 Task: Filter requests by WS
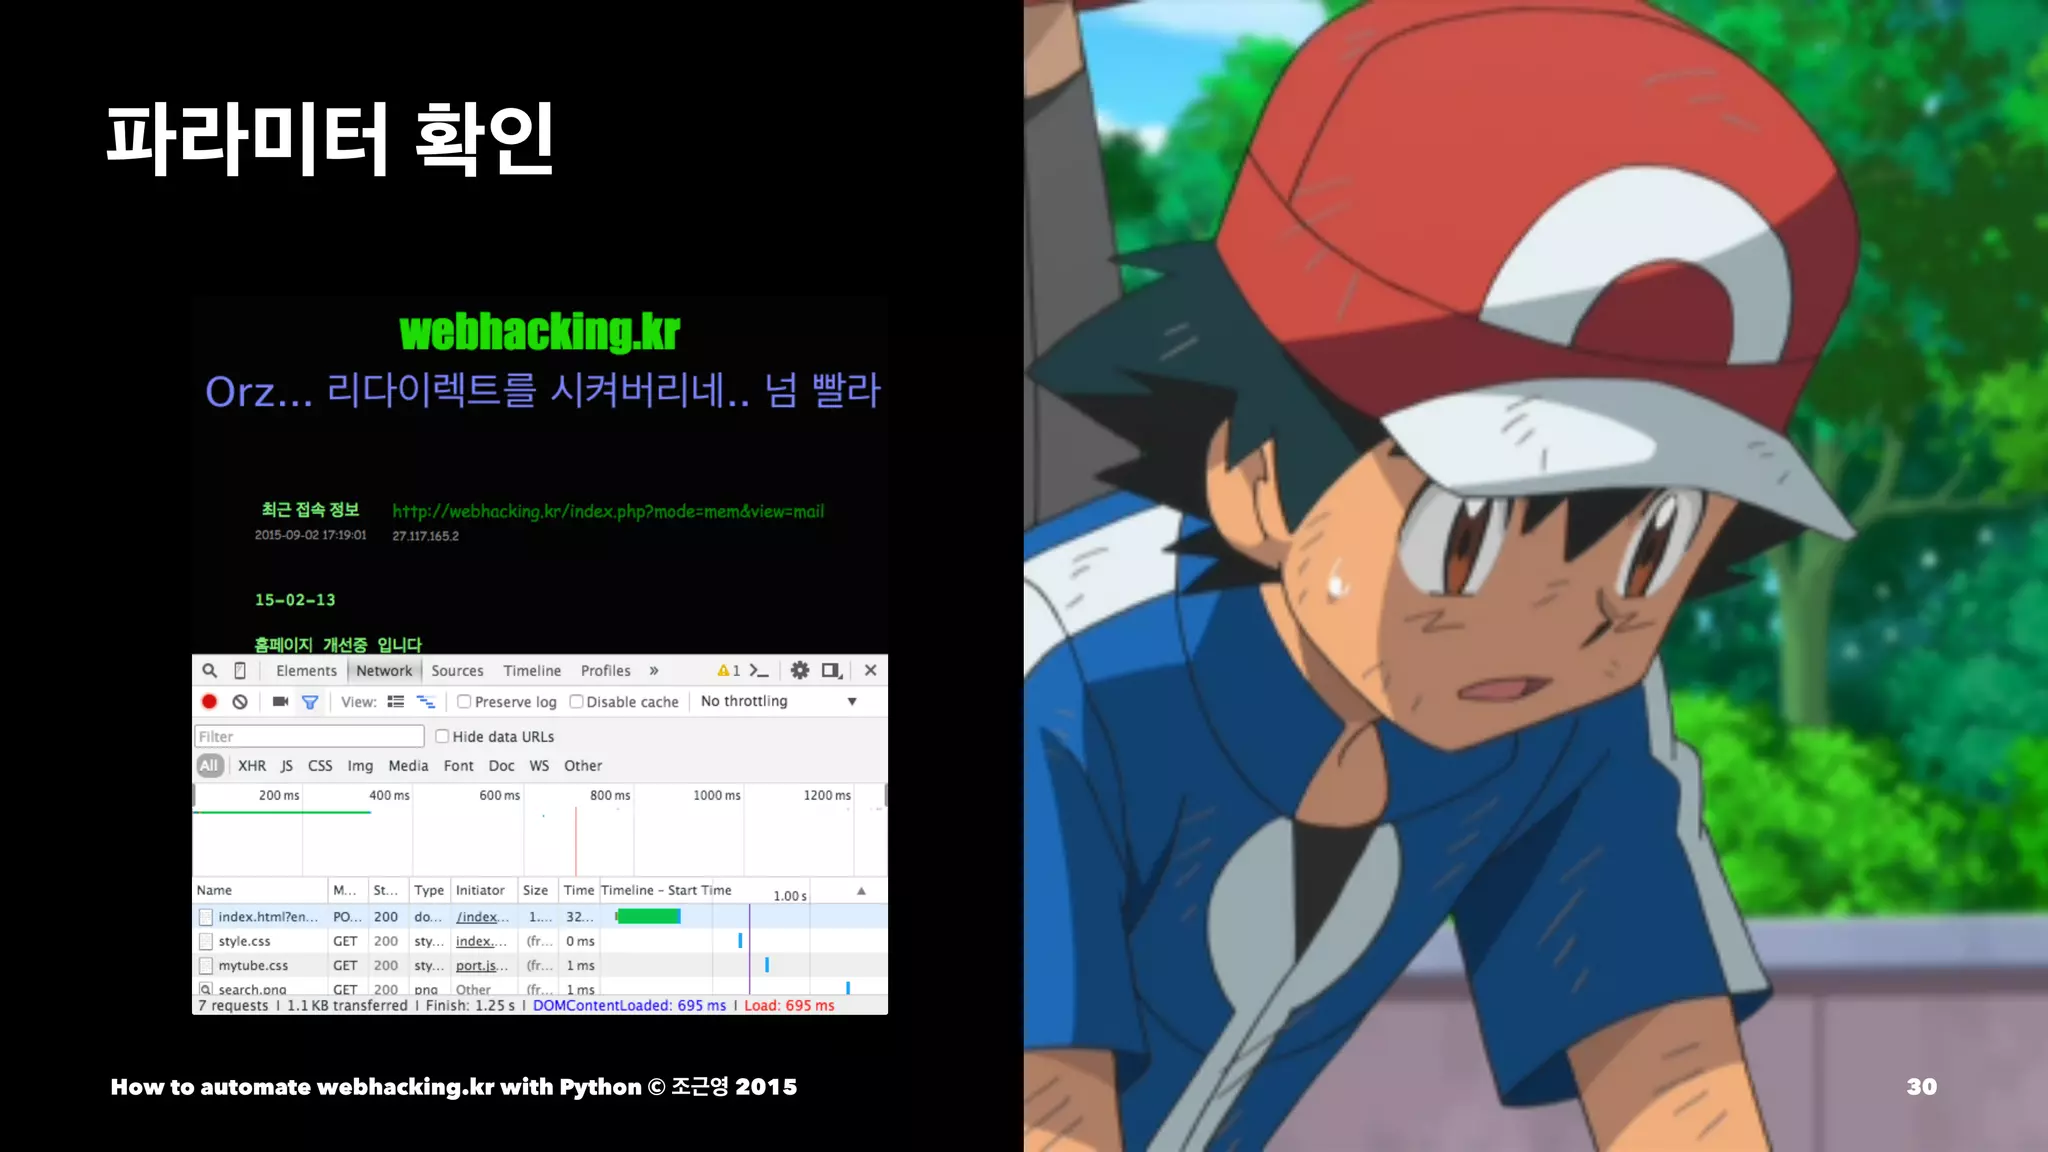pyautogui.click(x=539, y=766)
